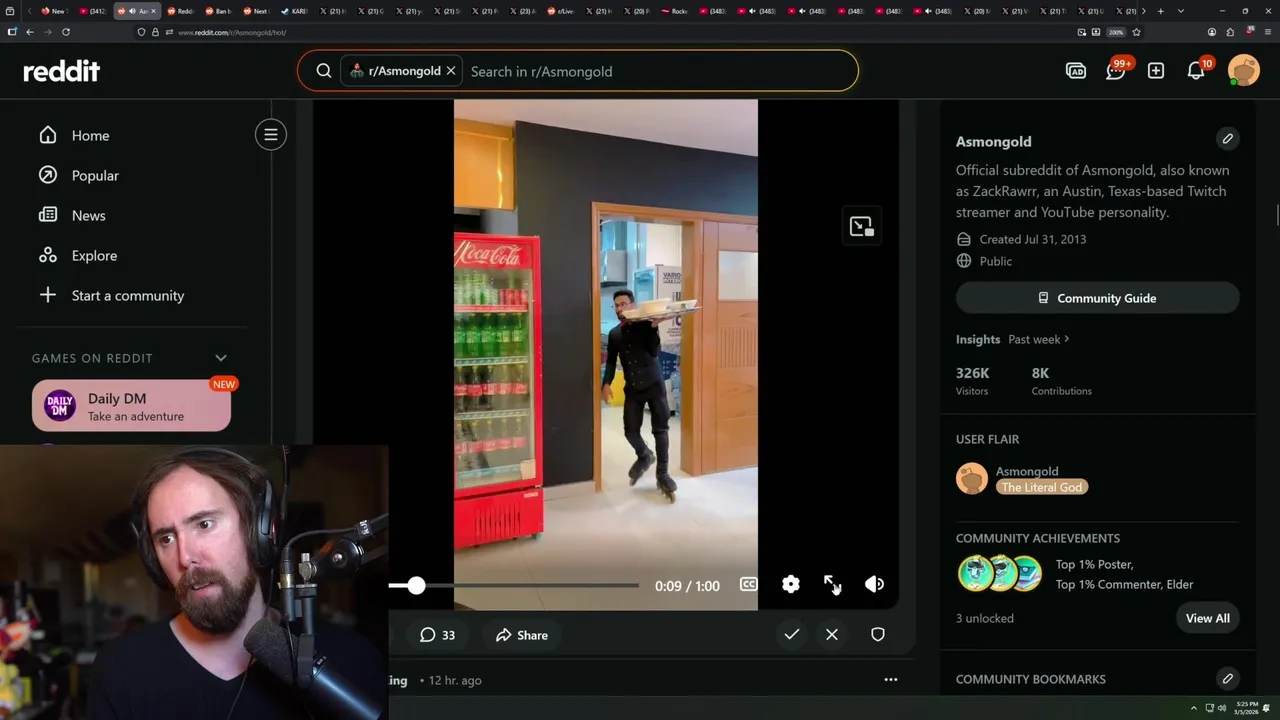Open system volume control
Image resolution: width=1280 pixels, height=720 pixels.
[1221, 708]
